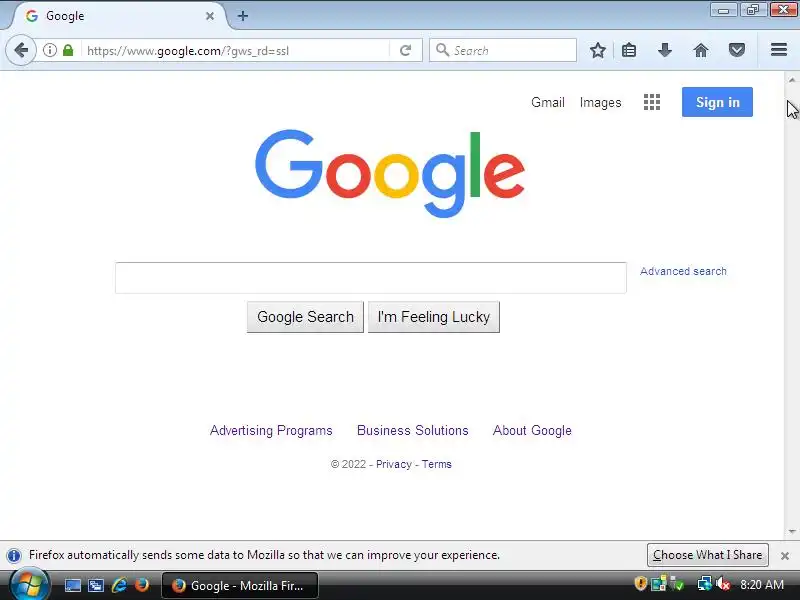Click the URL address bar
The width and height of the screenshot is (800, 600).
coord(237,51)
